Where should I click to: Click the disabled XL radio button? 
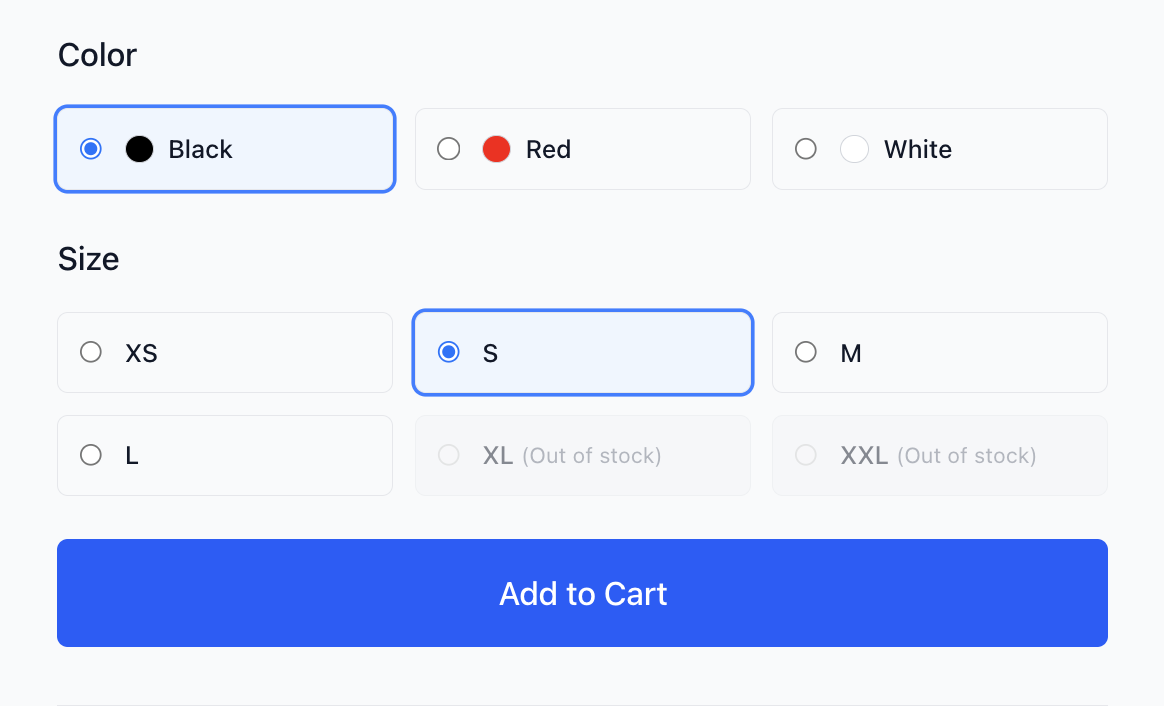[449, 455]
